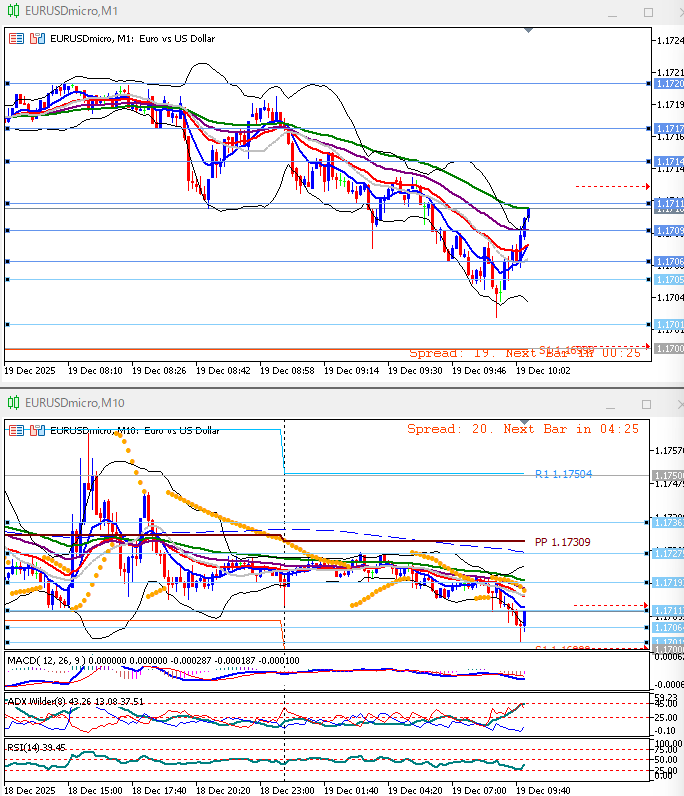This screenshot has width=684, height=796.
Task: Click the candlestick icon beside the M1 chart title
Action: coord(37,38)
